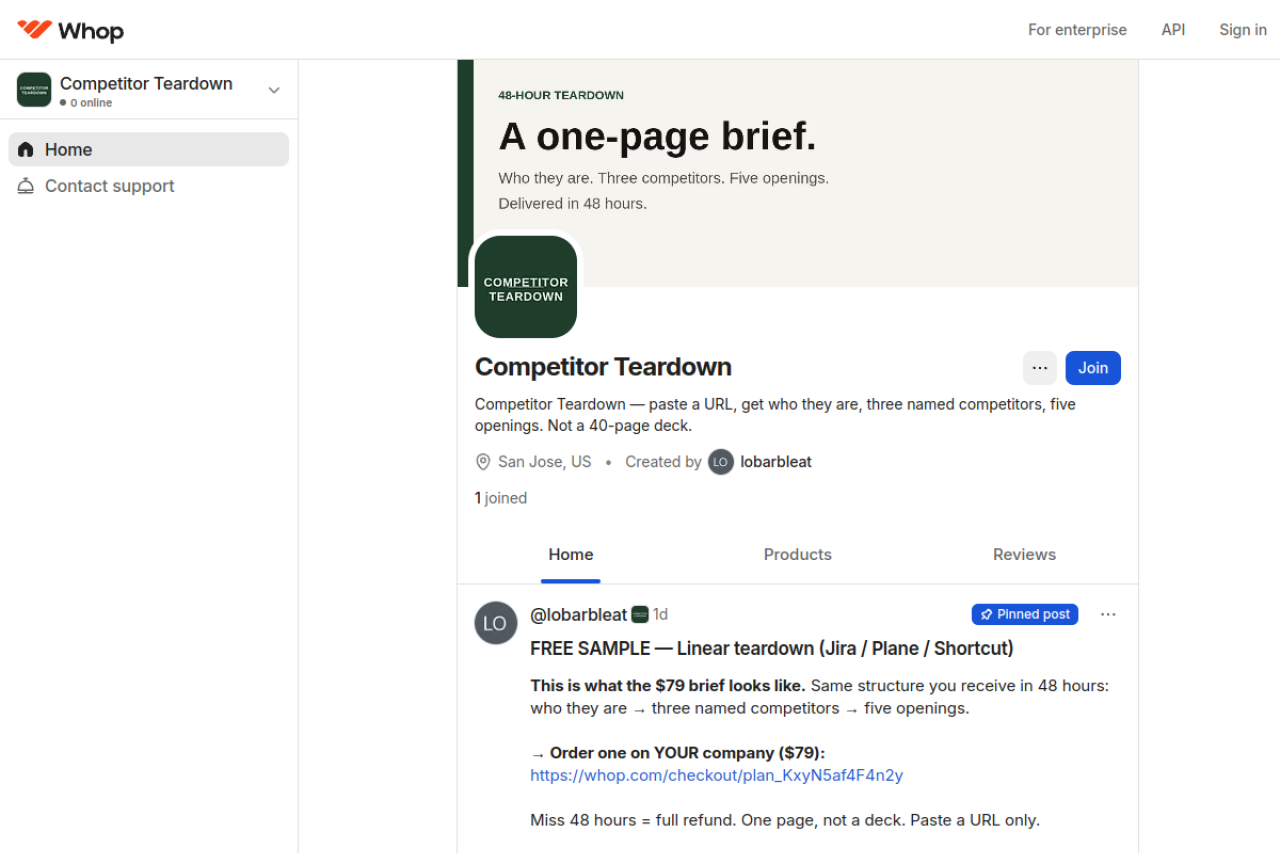The width and height of the screenshot is (1280, 853).
Task: Open the For enterprise link
Action: 1077,30
